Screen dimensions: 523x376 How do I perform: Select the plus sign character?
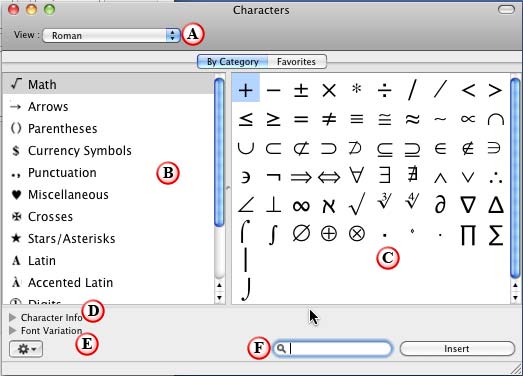[x=246, y=90]
